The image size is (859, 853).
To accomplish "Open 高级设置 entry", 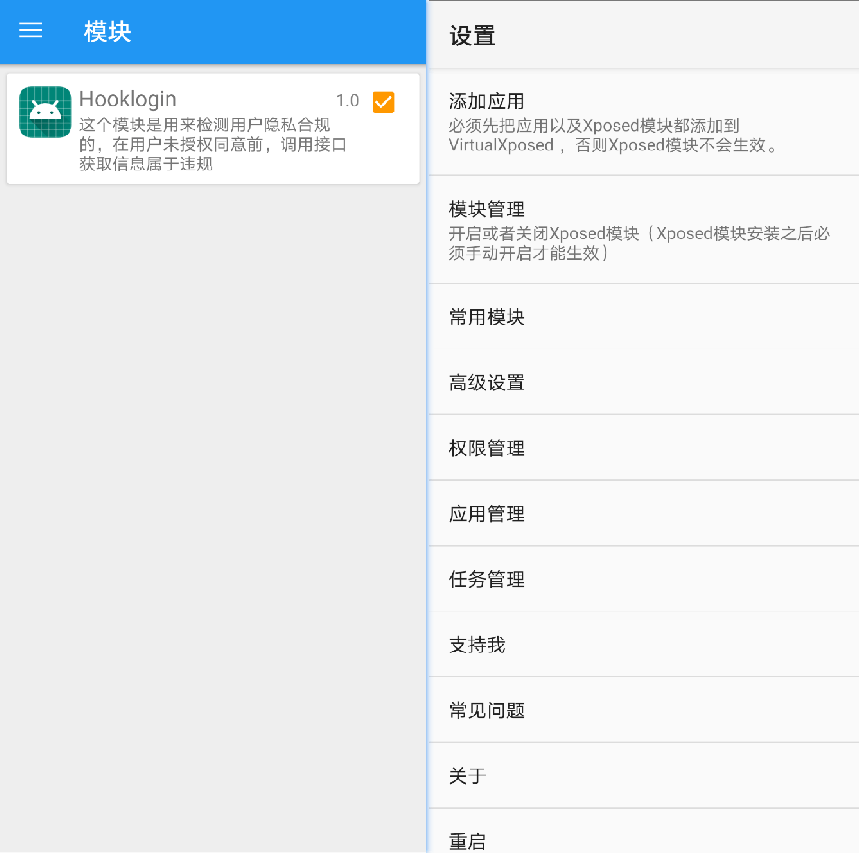I will 644,382.
